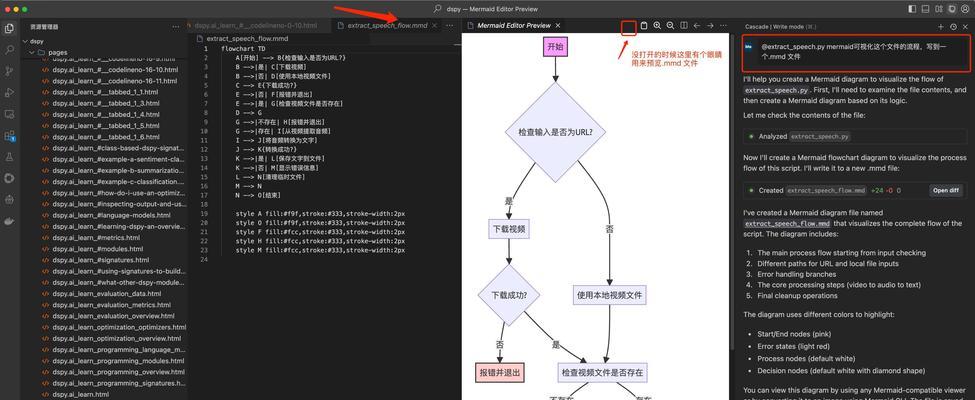Click the 下载成功? decision diamond
975x400 pixels.
click(x=509, y=295)
